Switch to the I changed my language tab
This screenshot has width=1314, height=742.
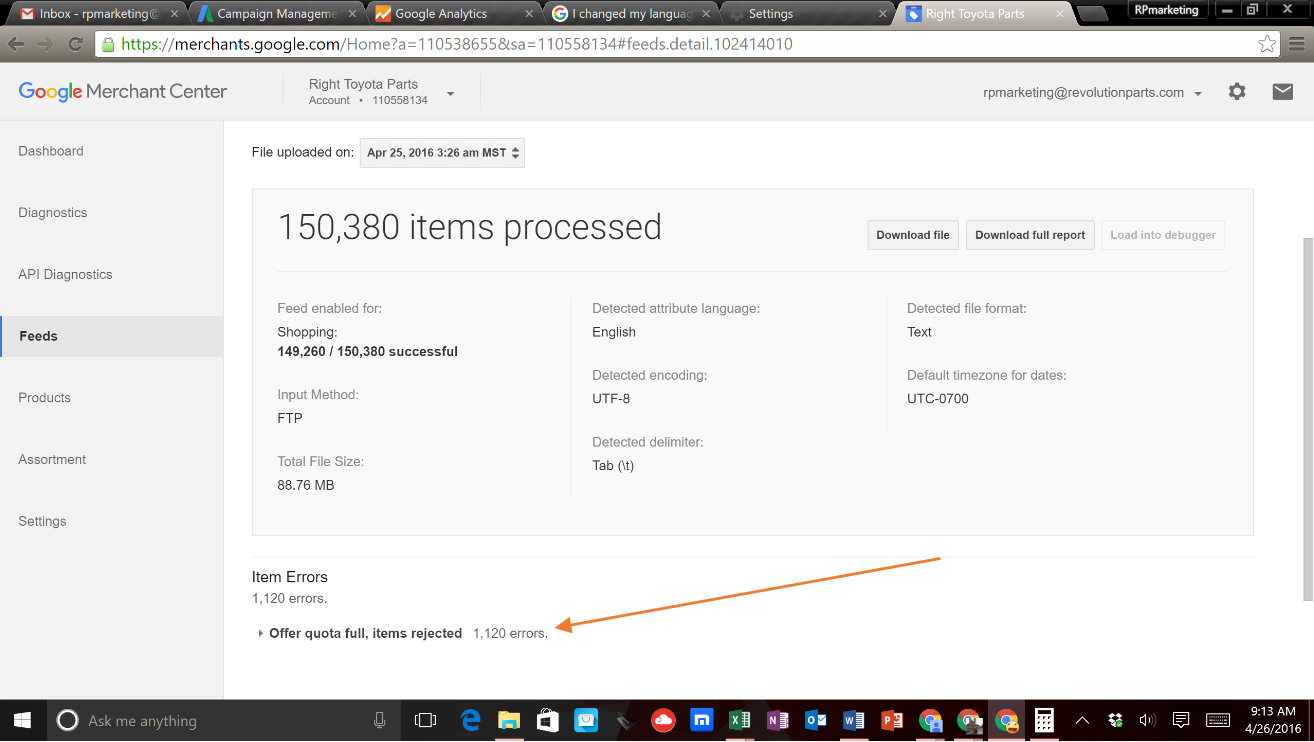point(632,14)
